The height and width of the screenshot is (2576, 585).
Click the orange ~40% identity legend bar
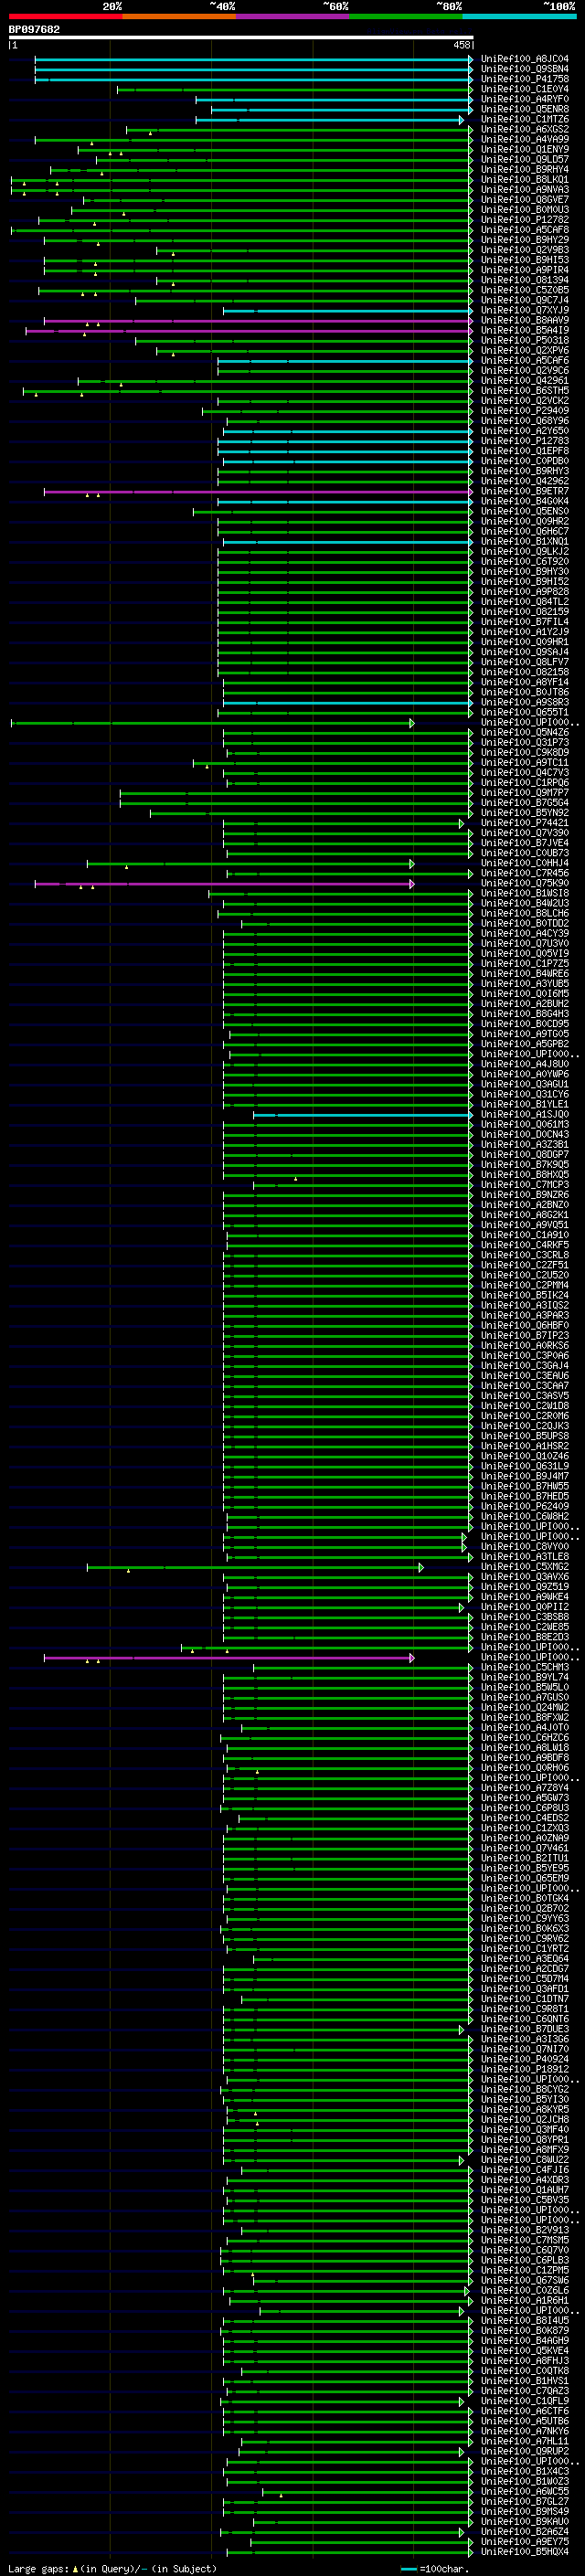pos(179,16)
